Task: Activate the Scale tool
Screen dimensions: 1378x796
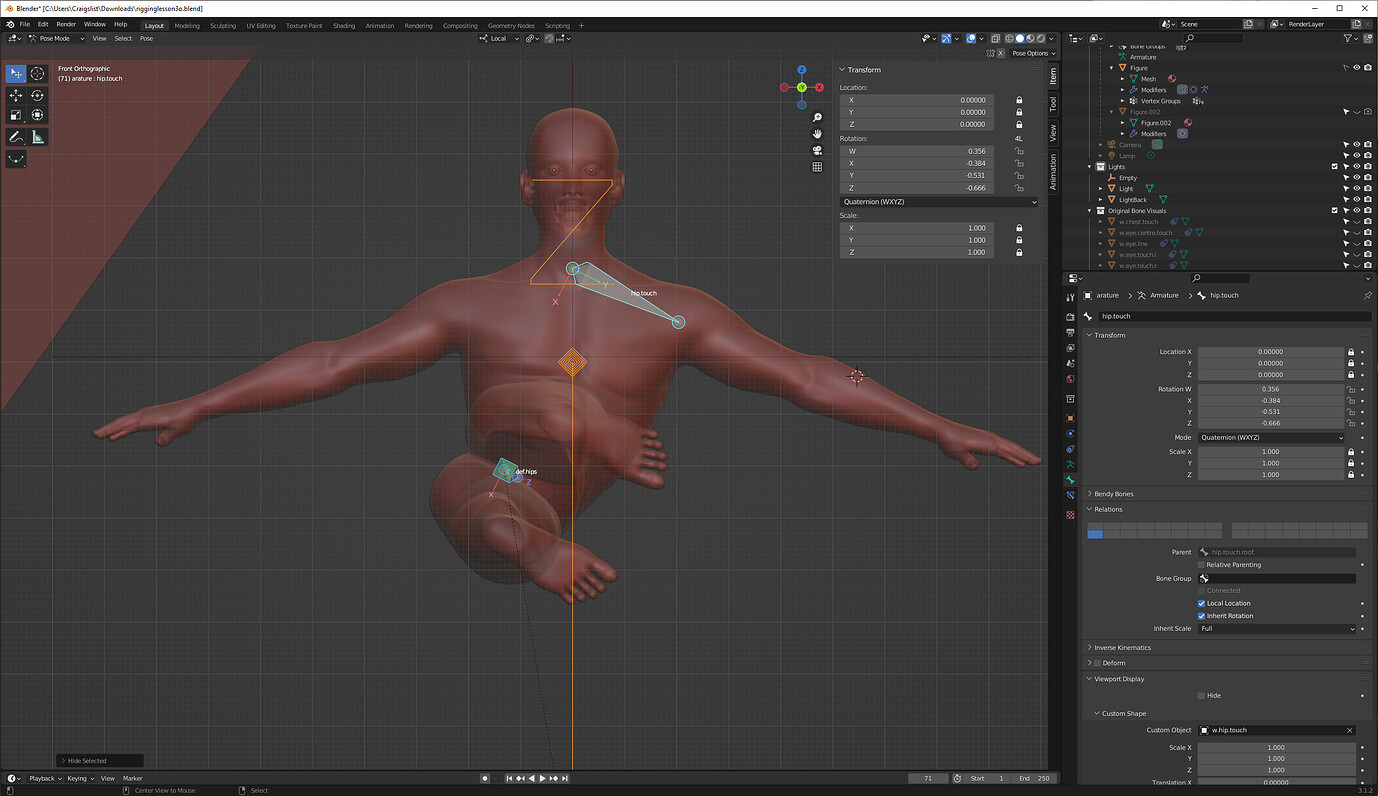Action: [x=16, y=115]
